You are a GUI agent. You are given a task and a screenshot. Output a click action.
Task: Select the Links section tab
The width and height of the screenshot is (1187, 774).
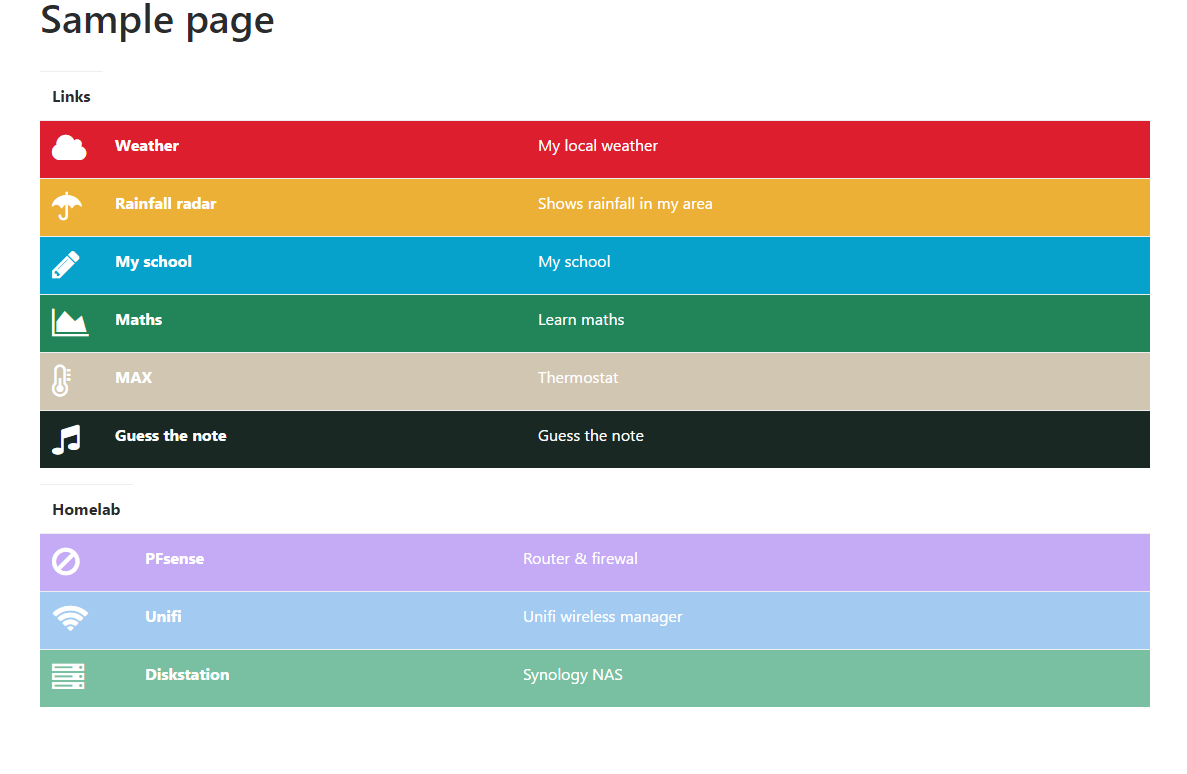71,96
